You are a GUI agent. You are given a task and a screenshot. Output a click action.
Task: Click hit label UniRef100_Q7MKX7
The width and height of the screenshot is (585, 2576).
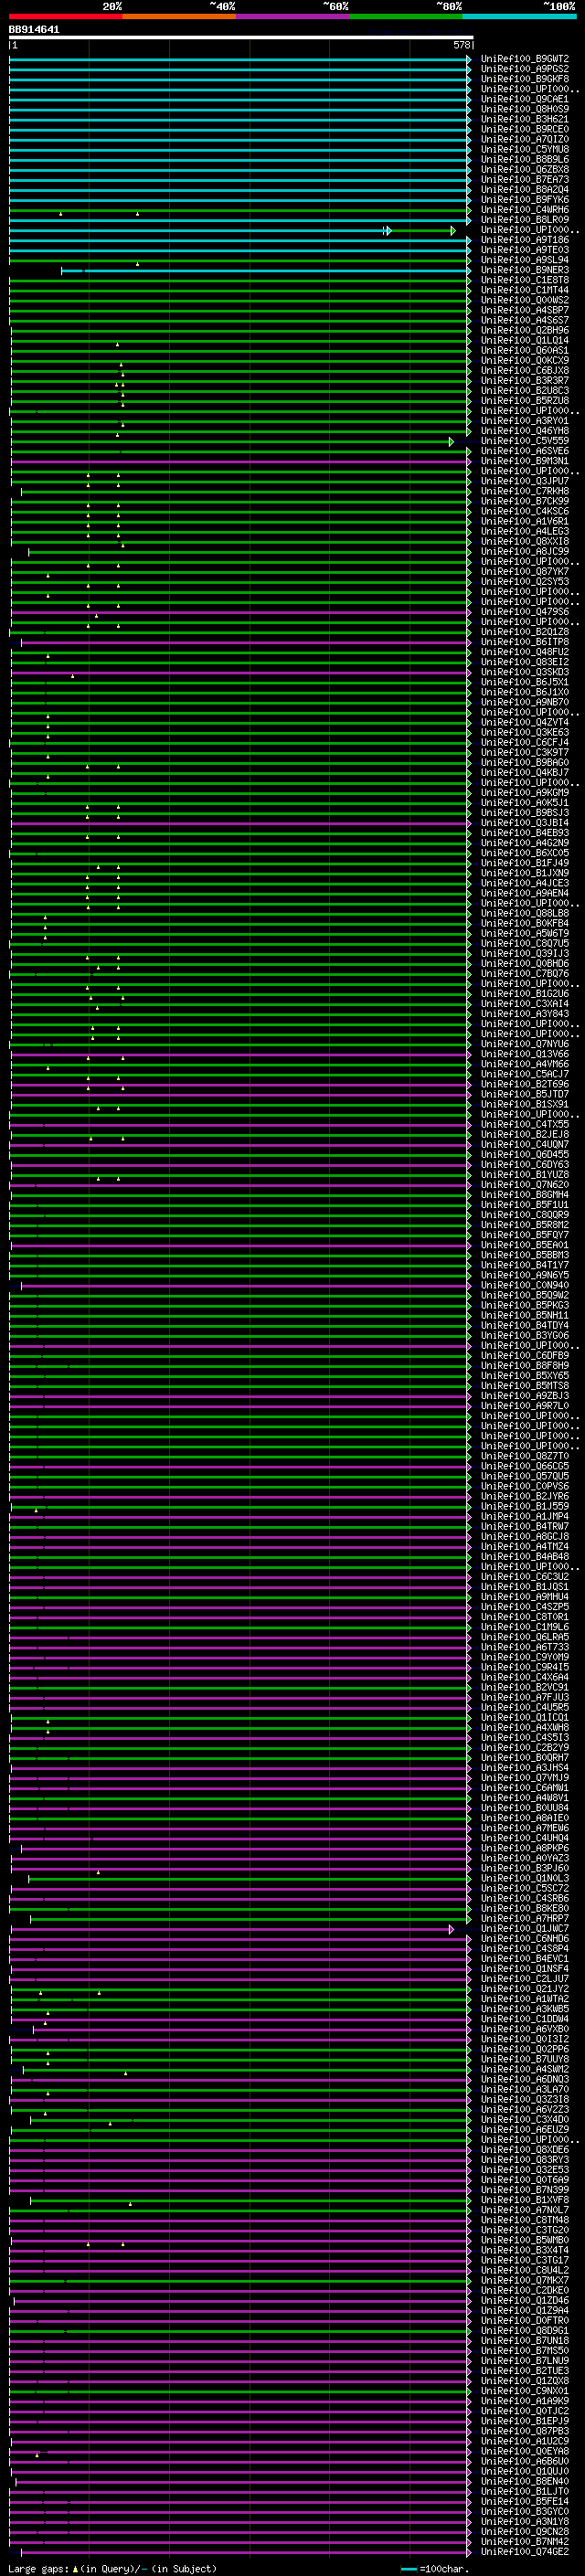(524, 2280)
